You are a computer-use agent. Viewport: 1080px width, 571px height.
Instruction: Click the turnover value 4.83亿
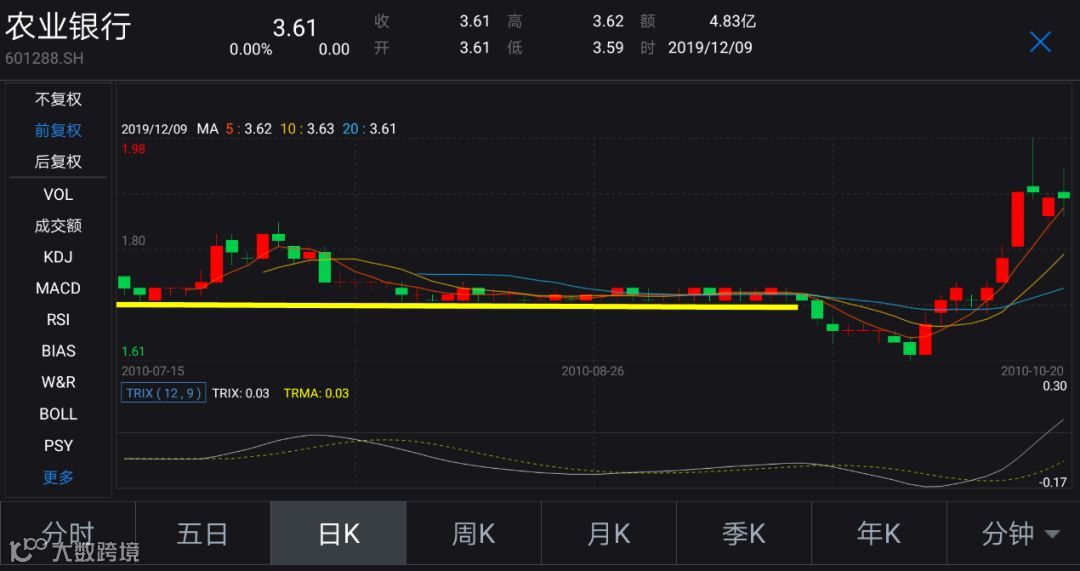(733, 21)
